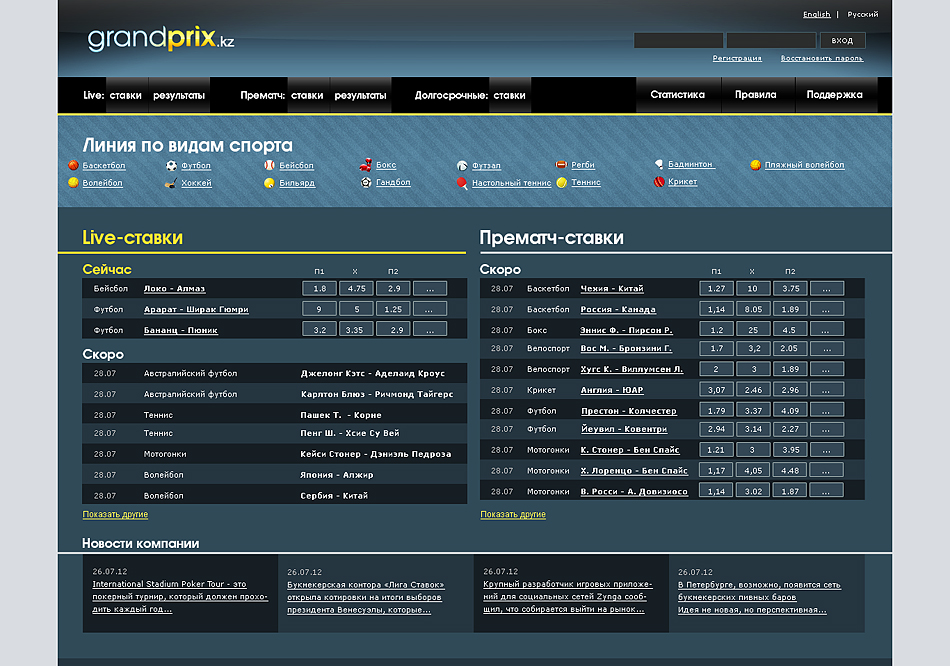Open the Поддержка menu tab
This screenshot has width=950, height=666.
pyautogui.click(x=834, y=95)
